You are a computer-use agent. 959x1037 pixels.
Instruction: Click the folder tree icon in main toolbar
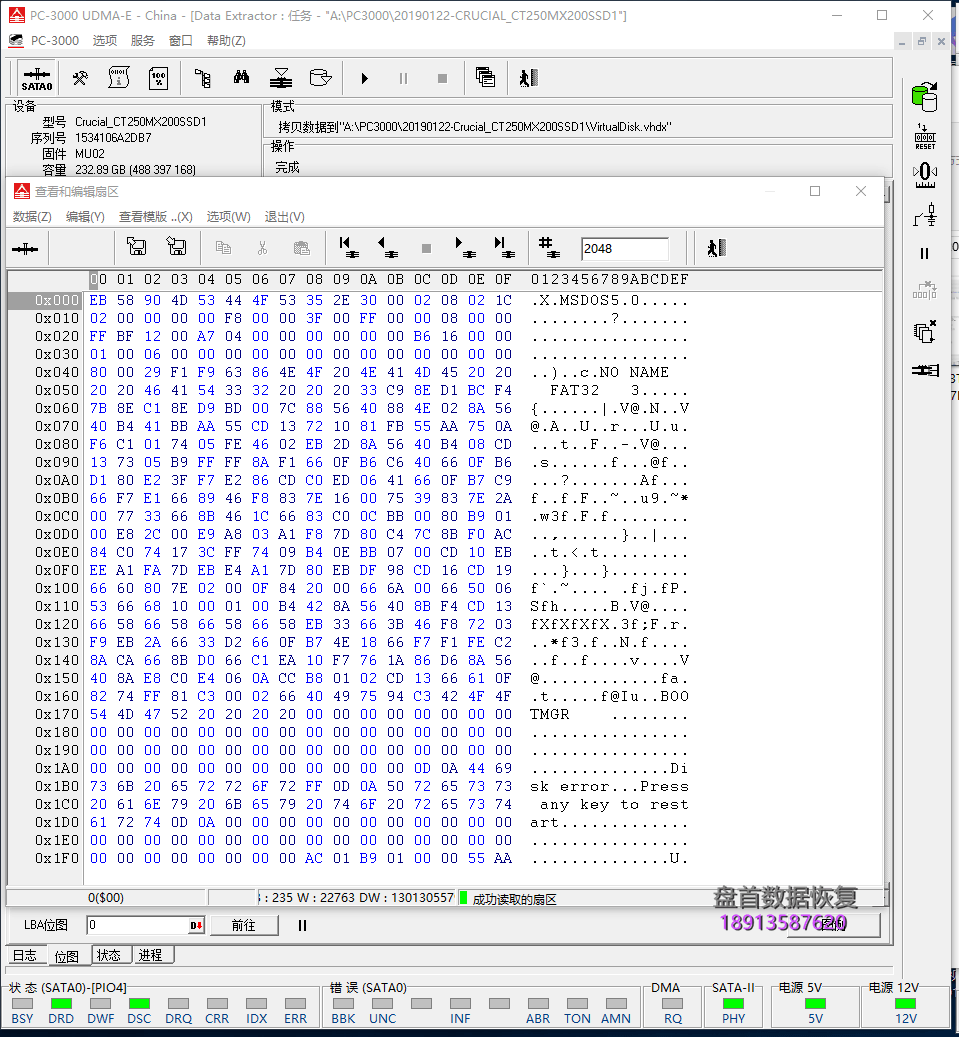coord(203,79)
